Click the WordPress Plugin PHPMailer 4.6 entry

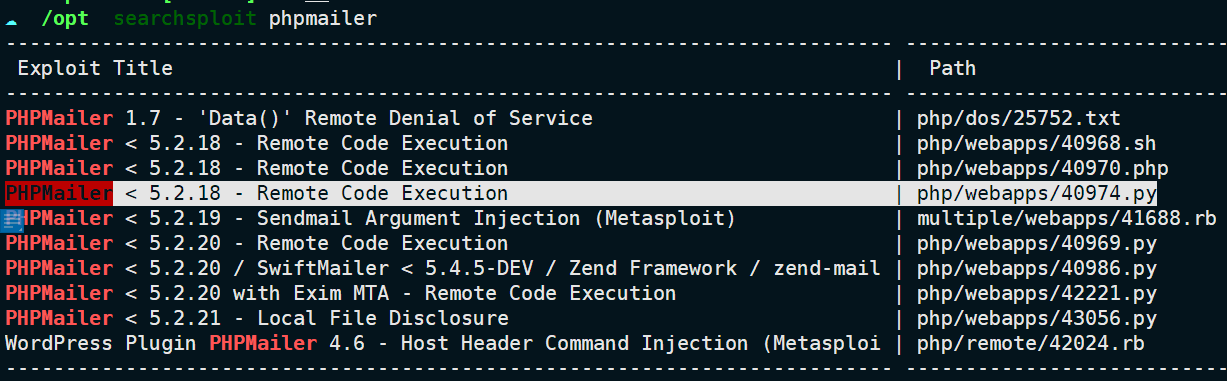(x=443, y=344)
